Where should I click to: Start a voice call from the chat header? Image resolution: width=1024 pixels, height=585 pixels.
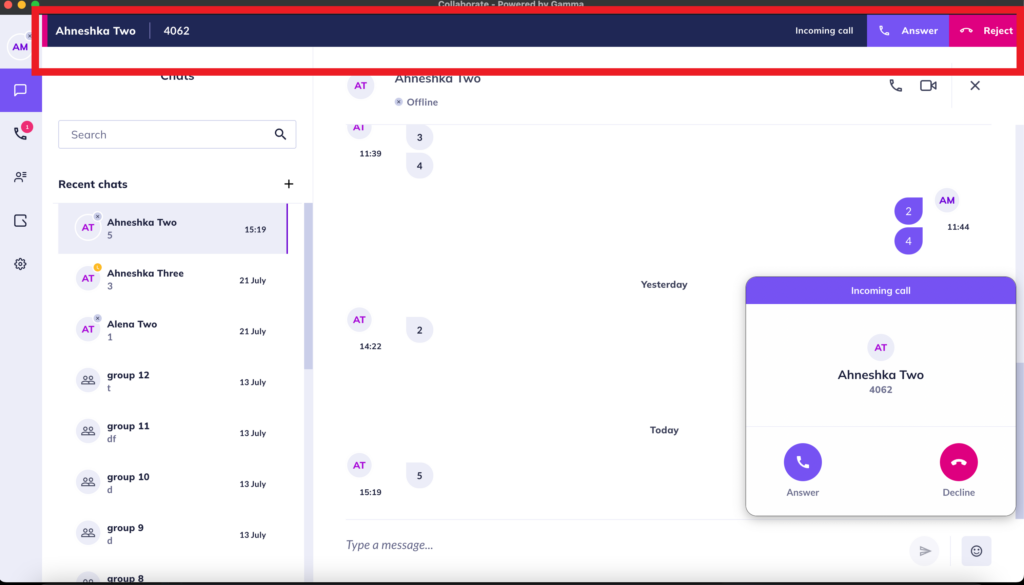895,86
